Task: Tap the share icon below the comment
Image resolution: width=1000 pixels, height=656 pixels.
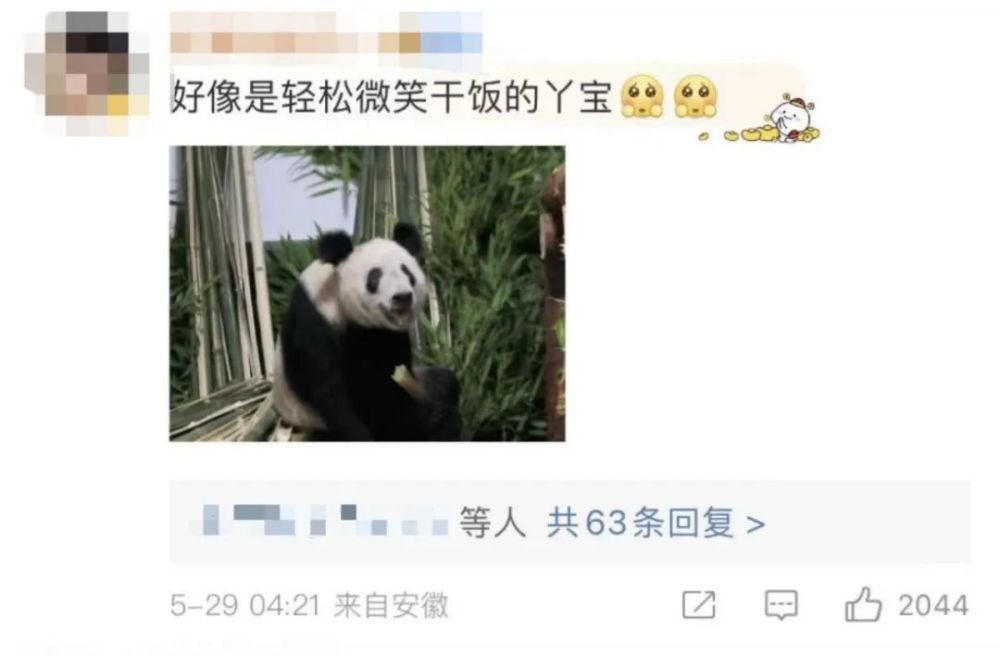Action: click(698, 604)
